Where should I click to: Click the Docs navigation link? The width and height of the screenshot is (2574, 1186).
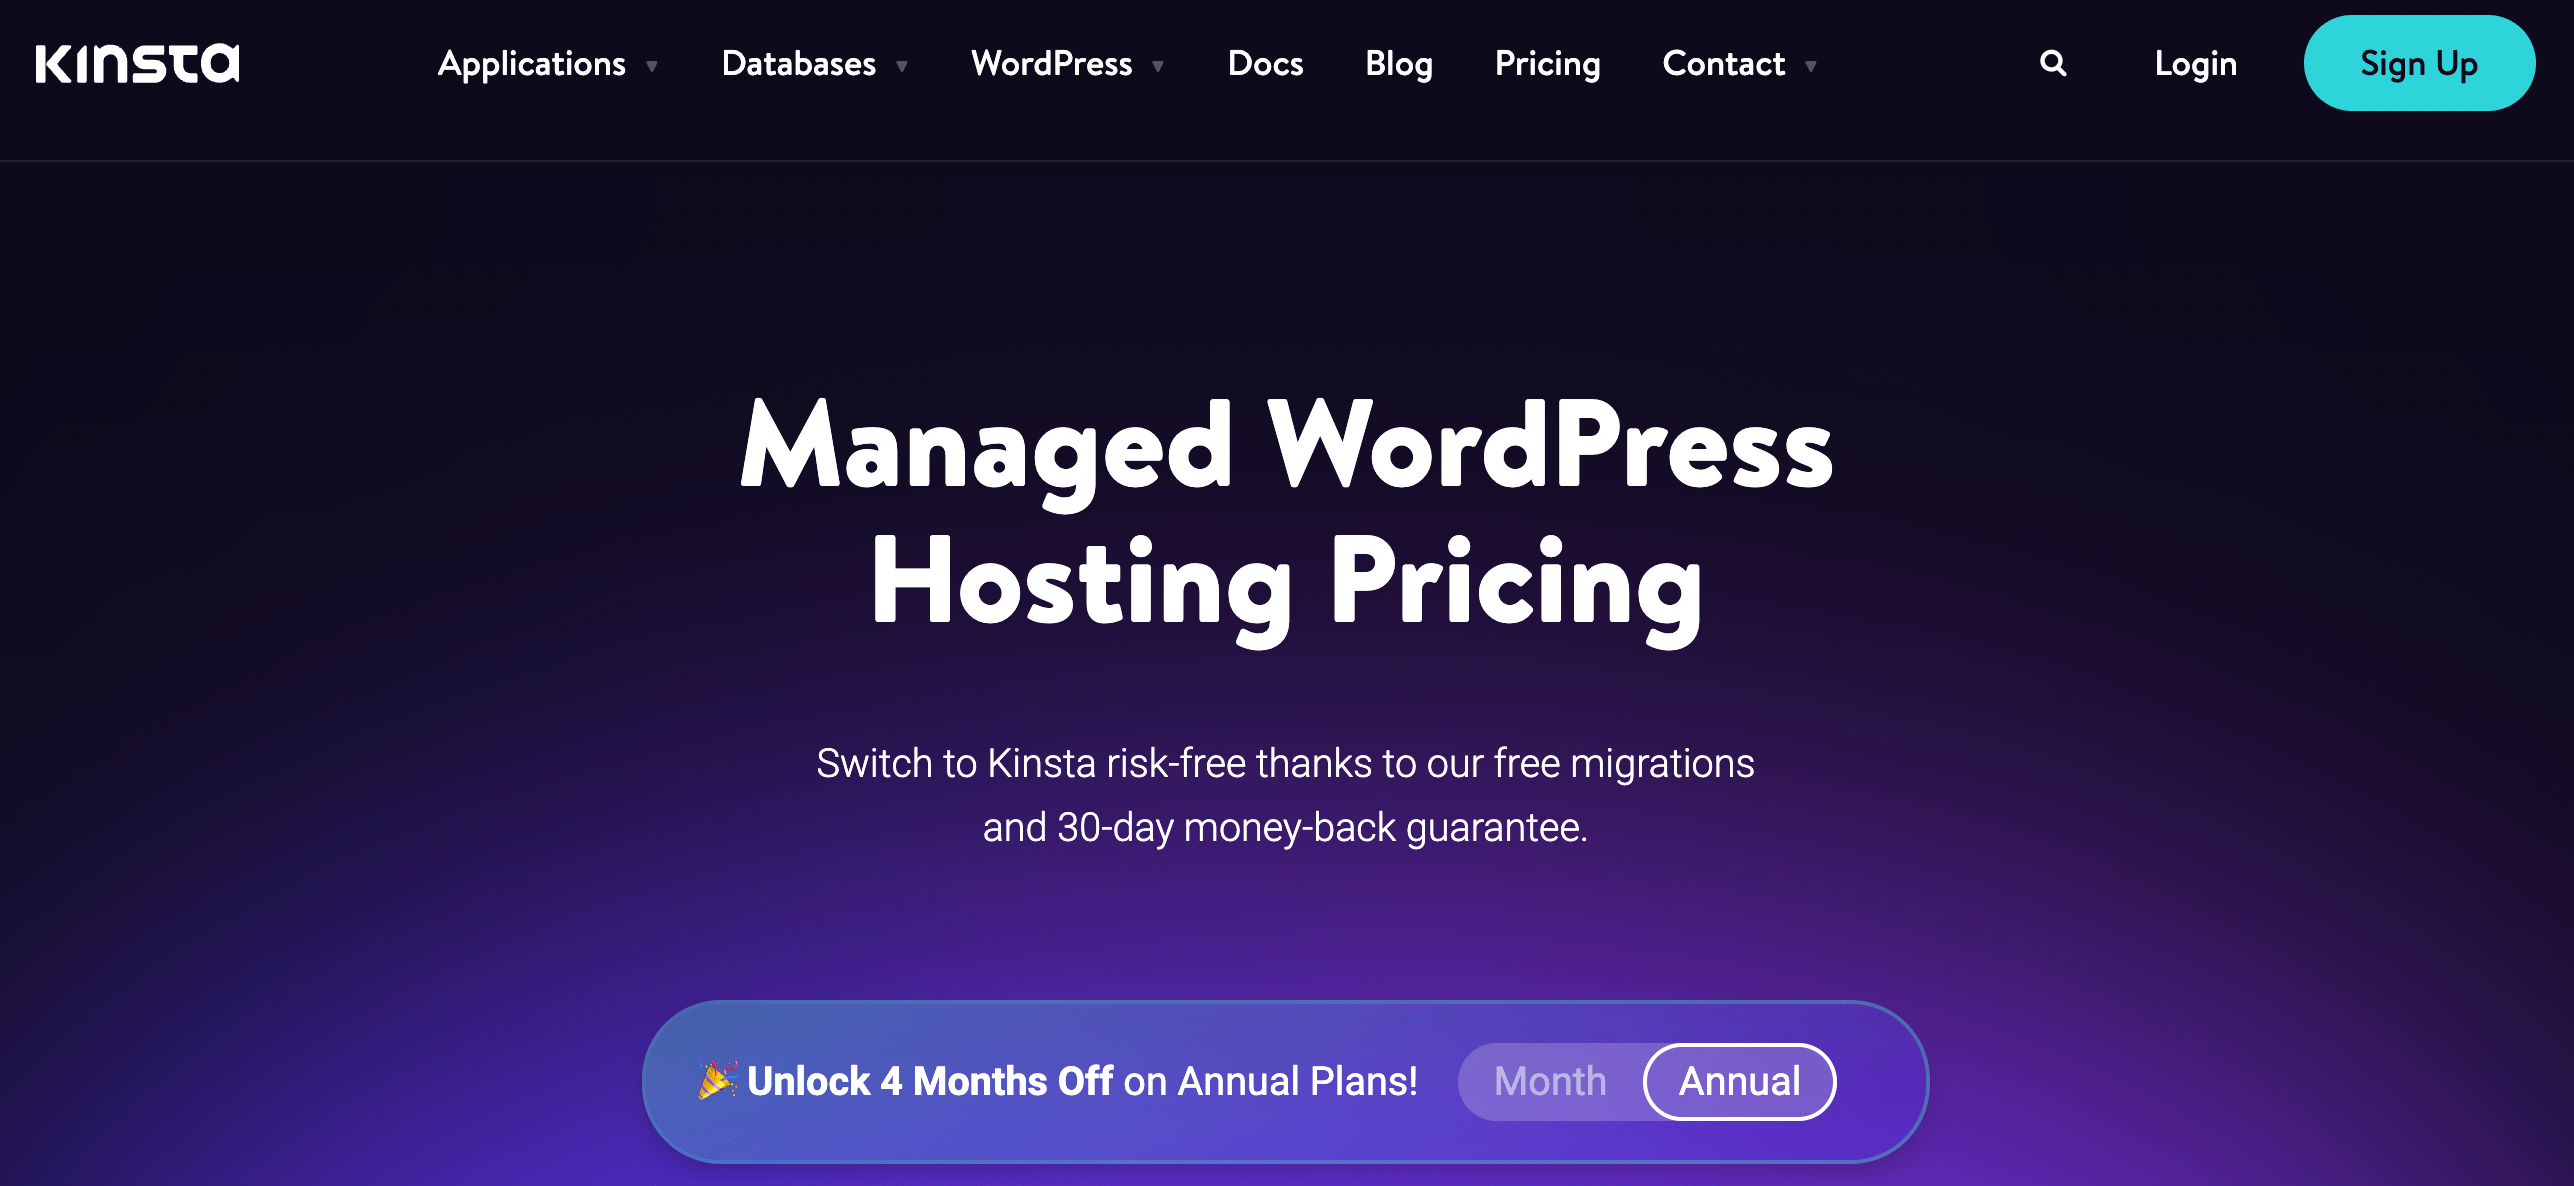(x=1266, y=64)
